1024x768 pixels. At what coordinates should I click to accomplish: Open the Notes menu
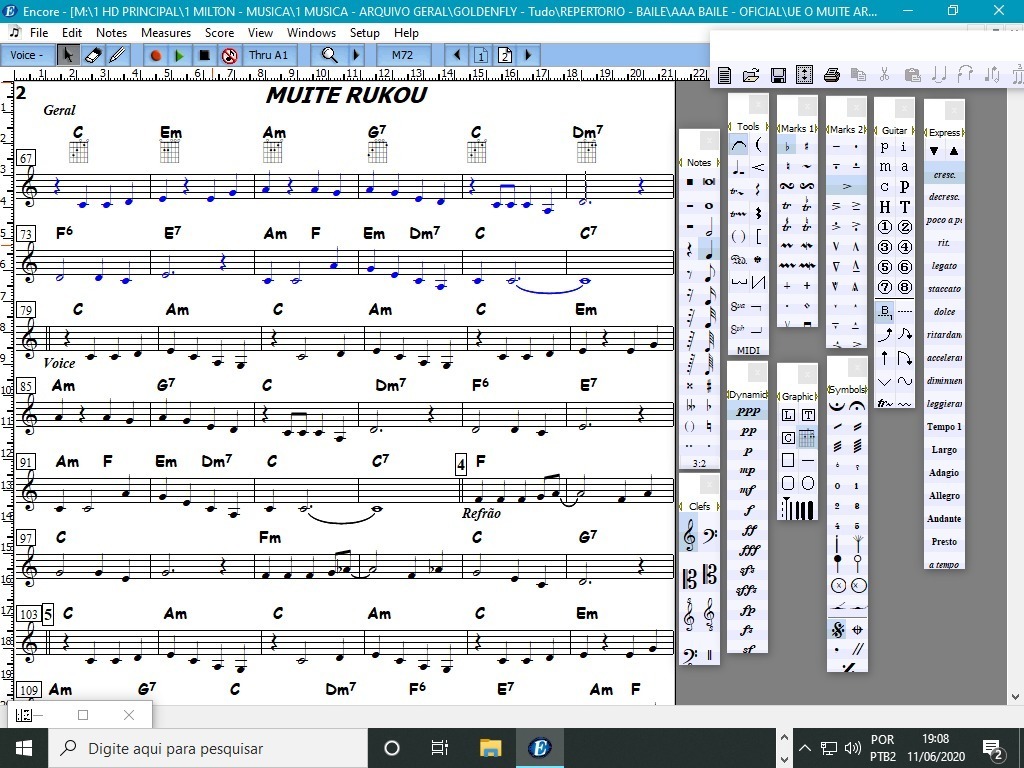[x=111, y=33]
